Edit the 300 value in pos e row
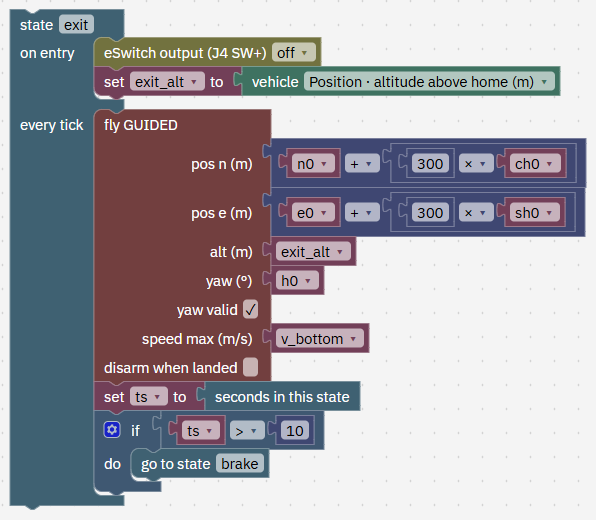 point(430,213)
